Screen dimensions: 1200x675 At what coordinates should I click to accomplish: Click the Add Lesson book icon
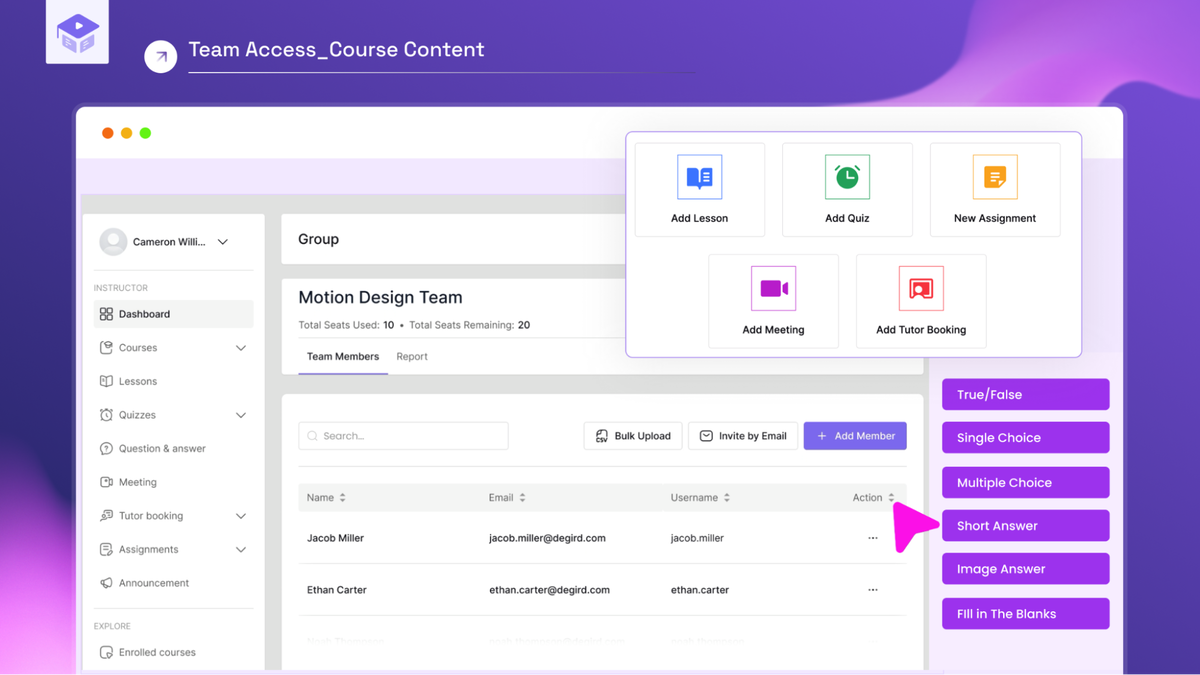[699, 178]
